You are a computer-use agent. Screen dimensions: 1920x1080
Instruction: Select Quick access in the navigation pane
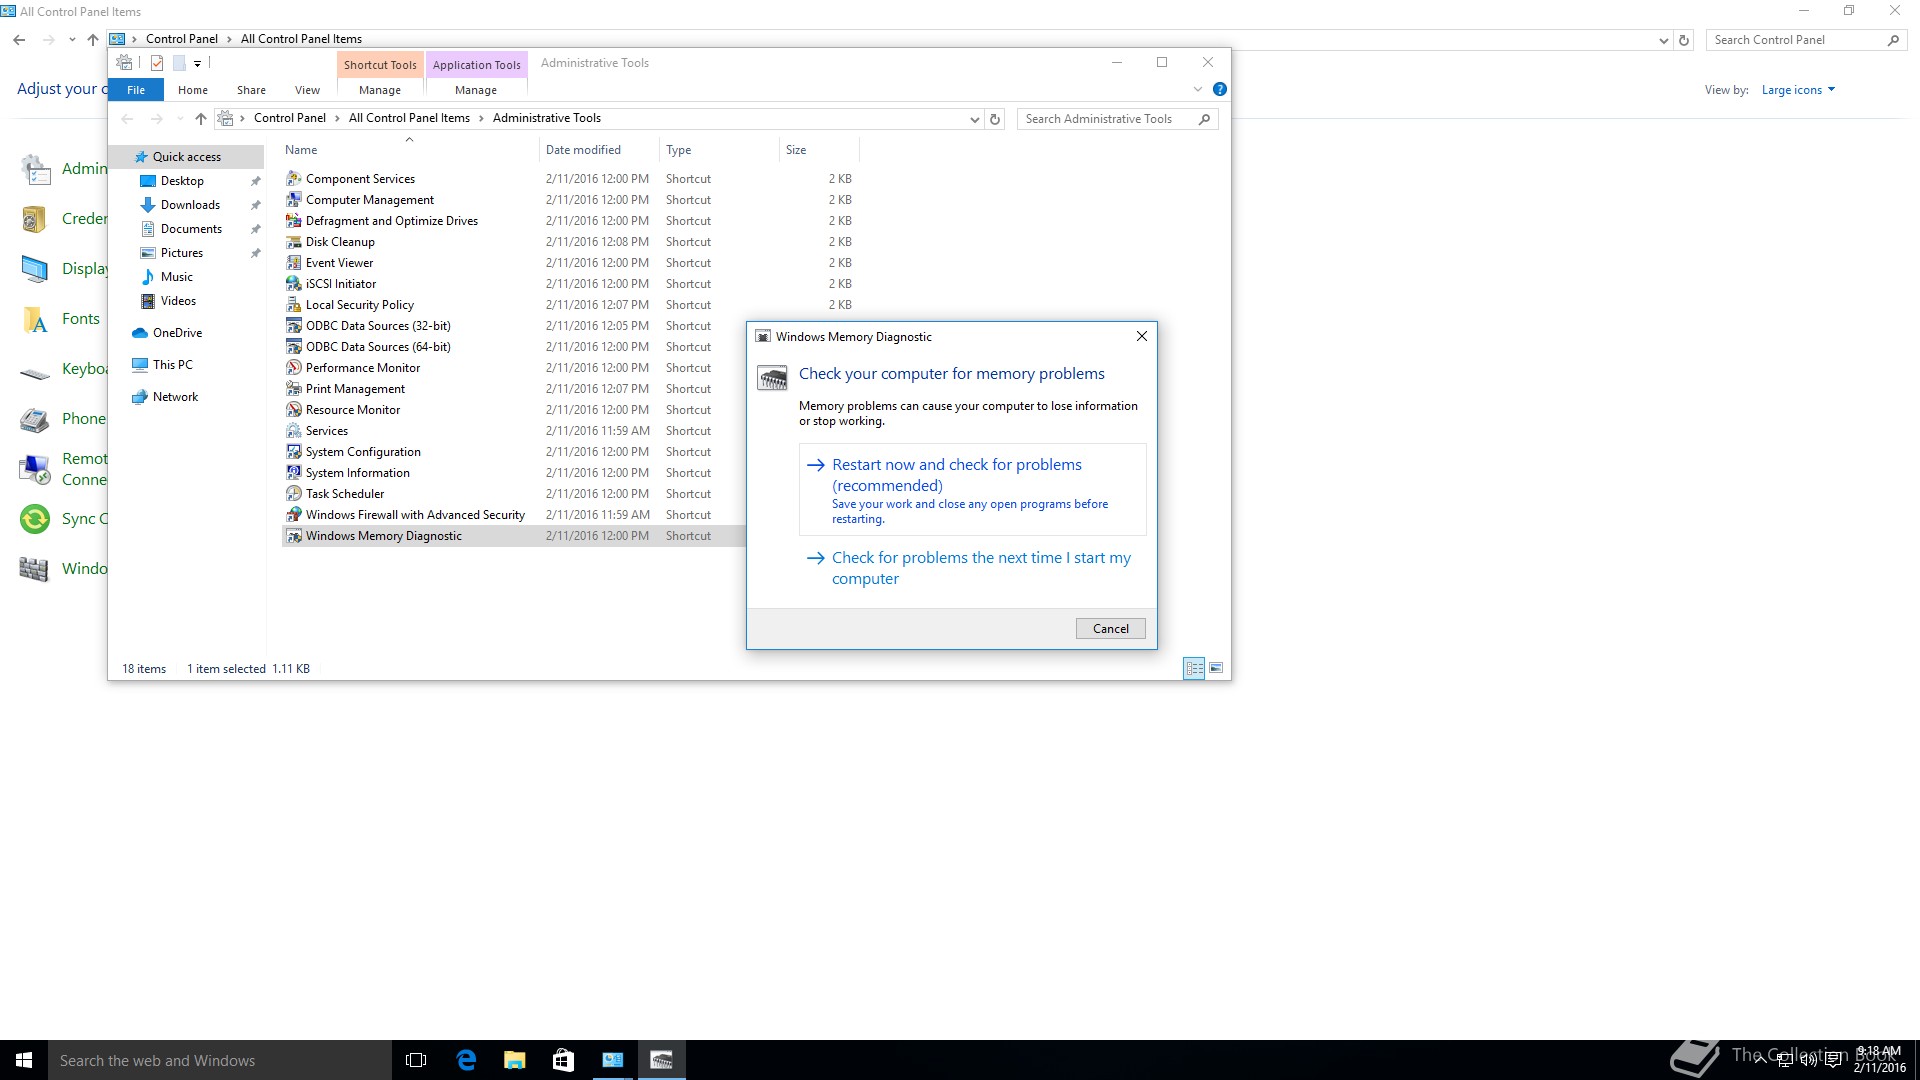point(187,157)
